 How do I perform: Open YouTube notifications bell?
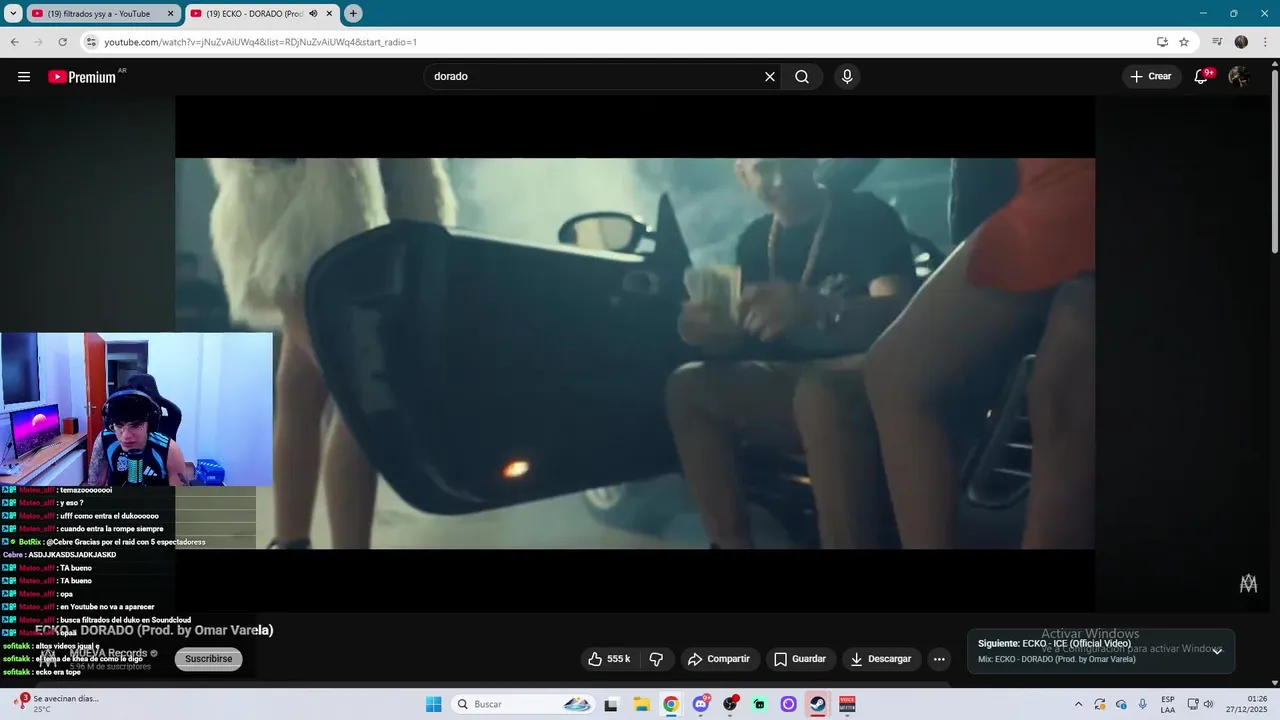(1202, 76)
